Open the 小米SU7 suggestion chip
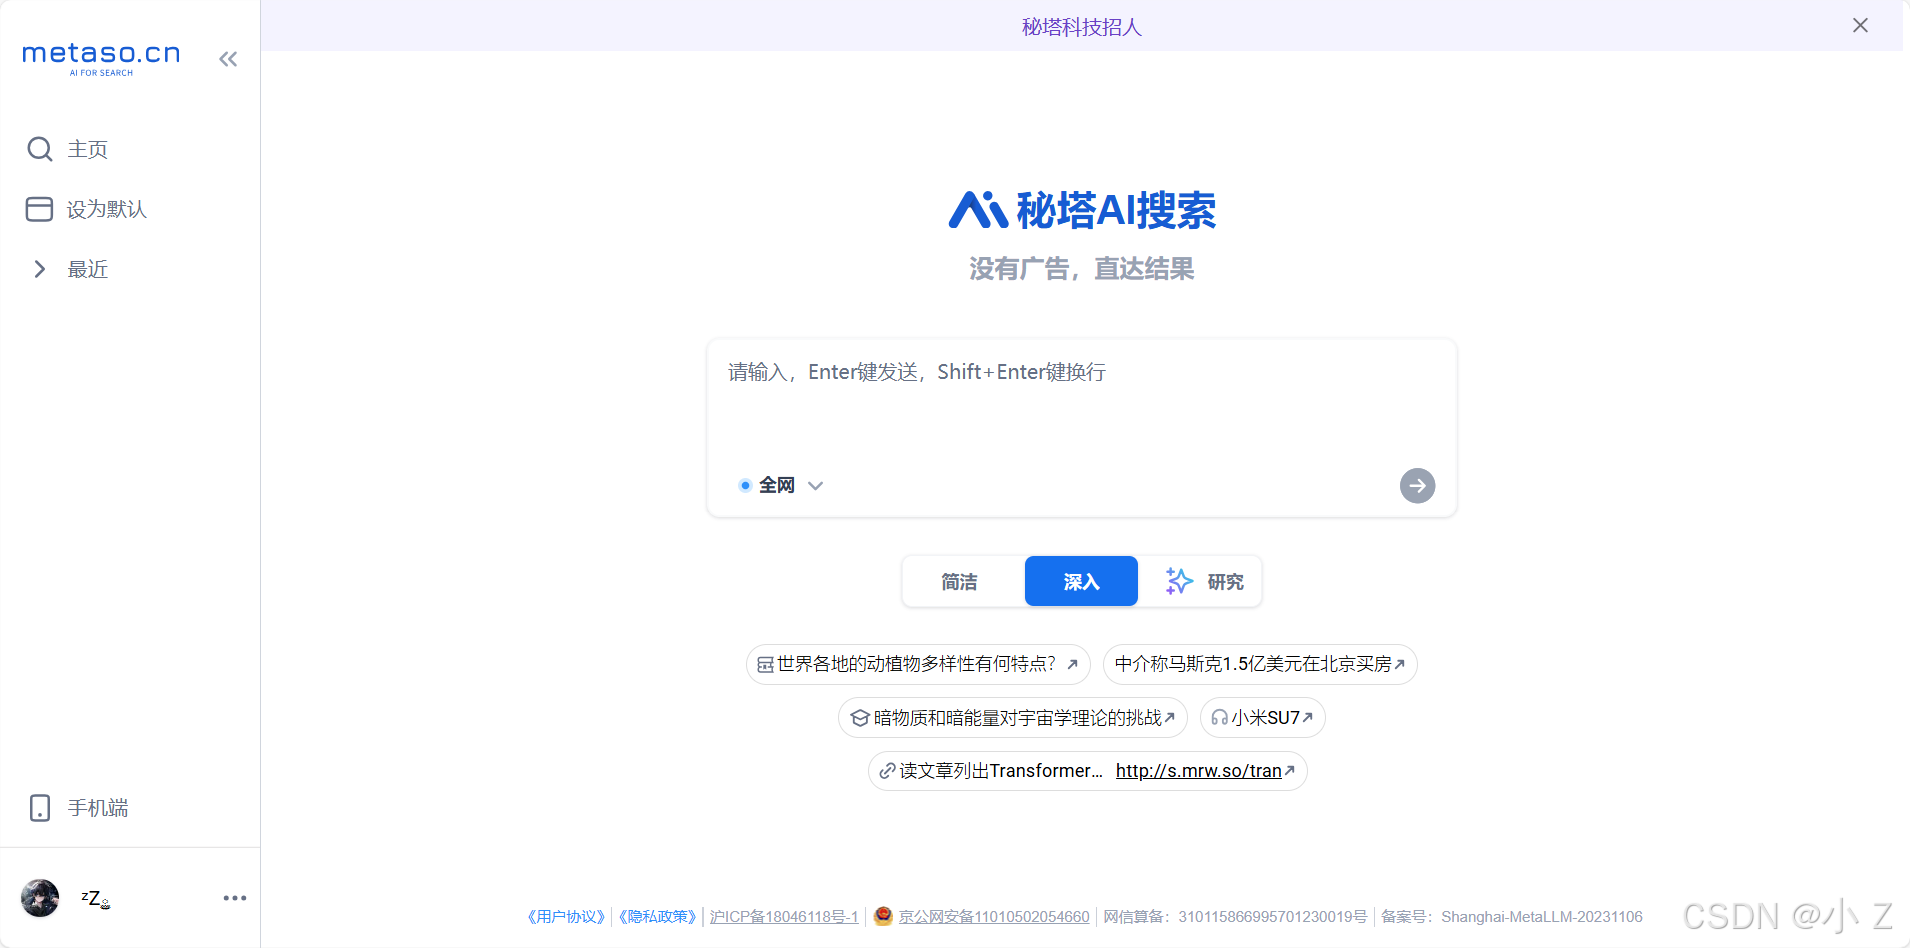This screenshot has width=1910, height=948. pyautogui.click(x=1263, y=718)
